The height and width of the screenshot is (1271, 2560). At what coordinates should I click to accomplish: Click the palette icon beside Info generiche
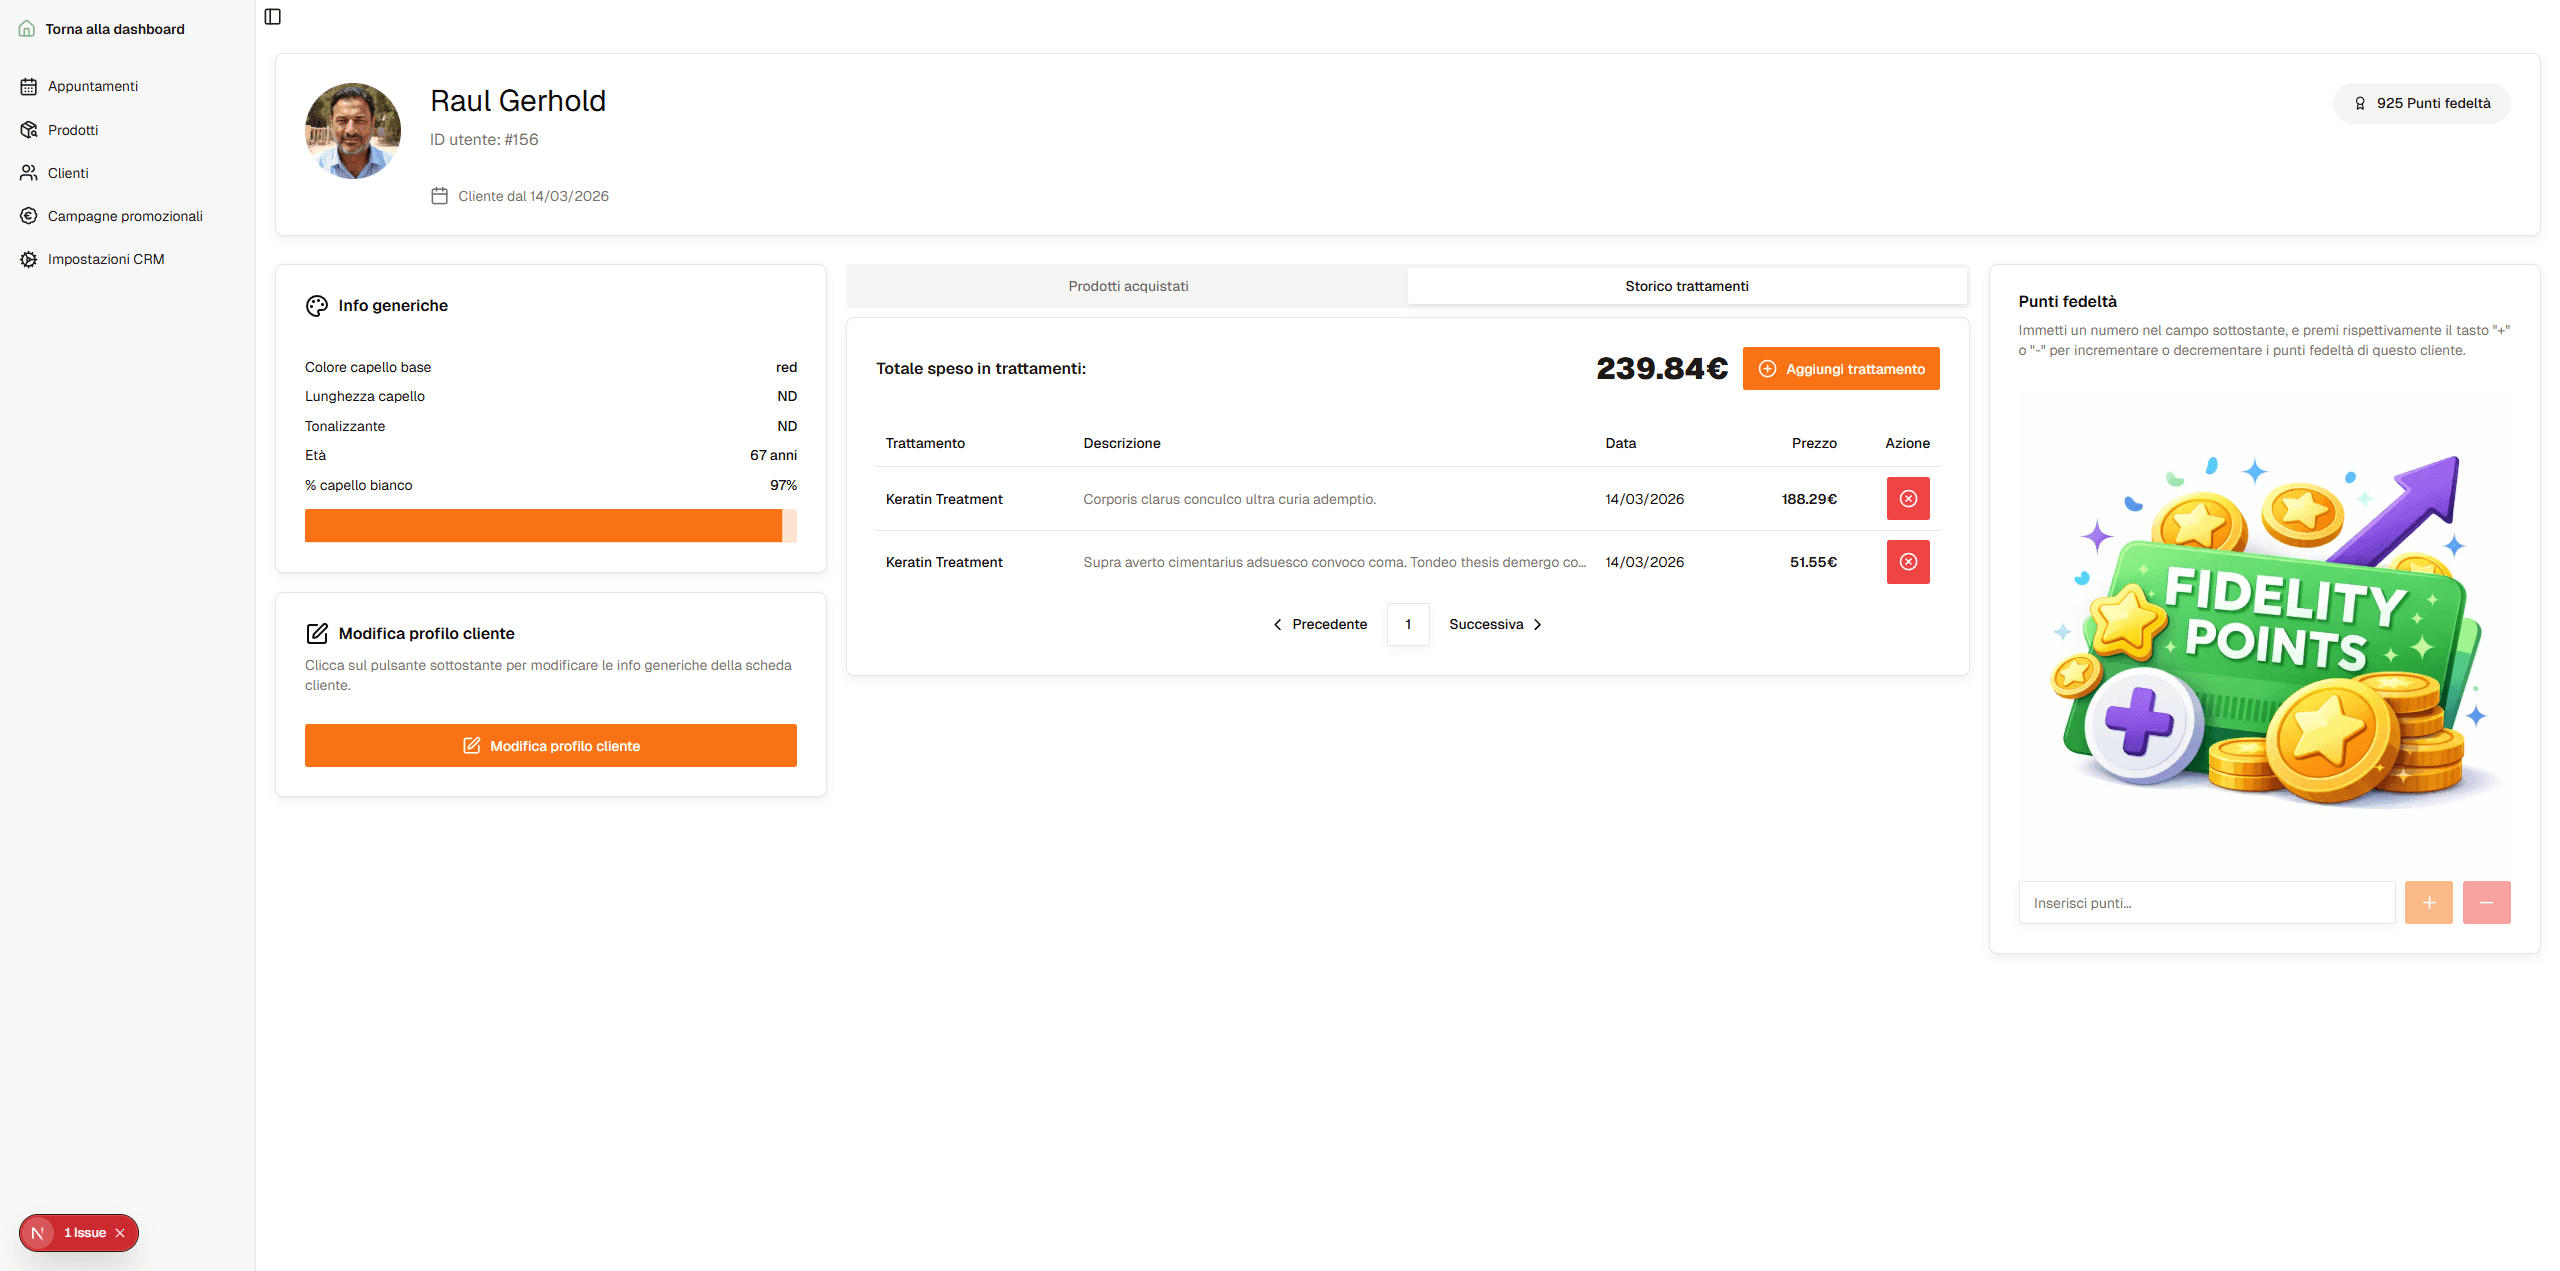click(x=317, y=306)
